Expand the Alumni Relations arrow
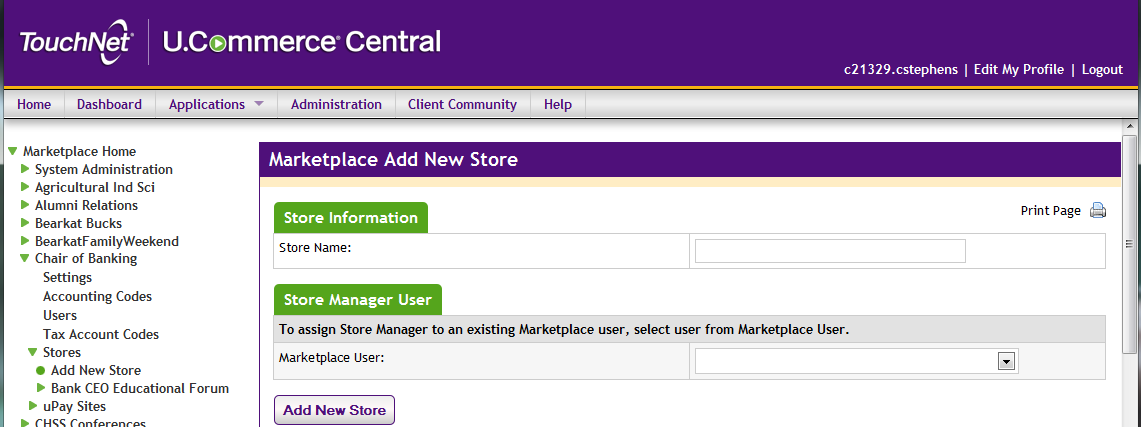The width and height of the screenshot is (1141, 427). click(25, 205)
